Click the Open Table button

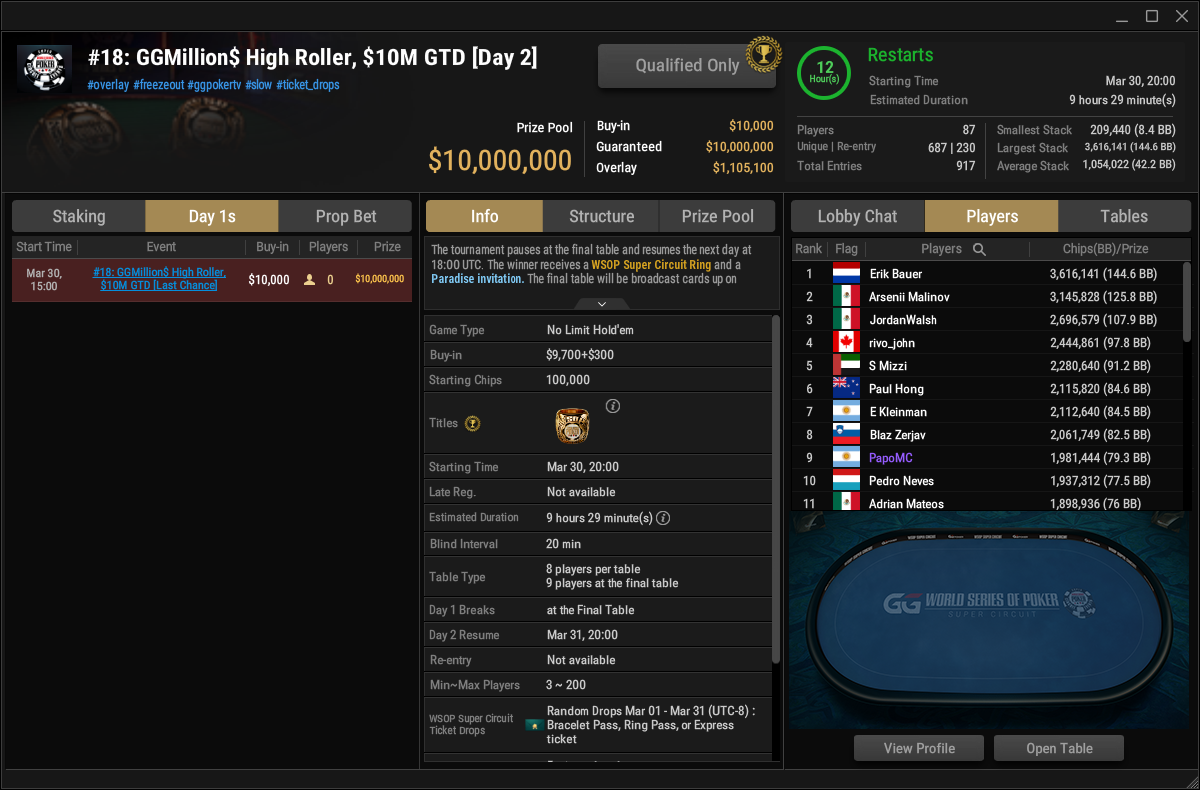pos(1060,748)
